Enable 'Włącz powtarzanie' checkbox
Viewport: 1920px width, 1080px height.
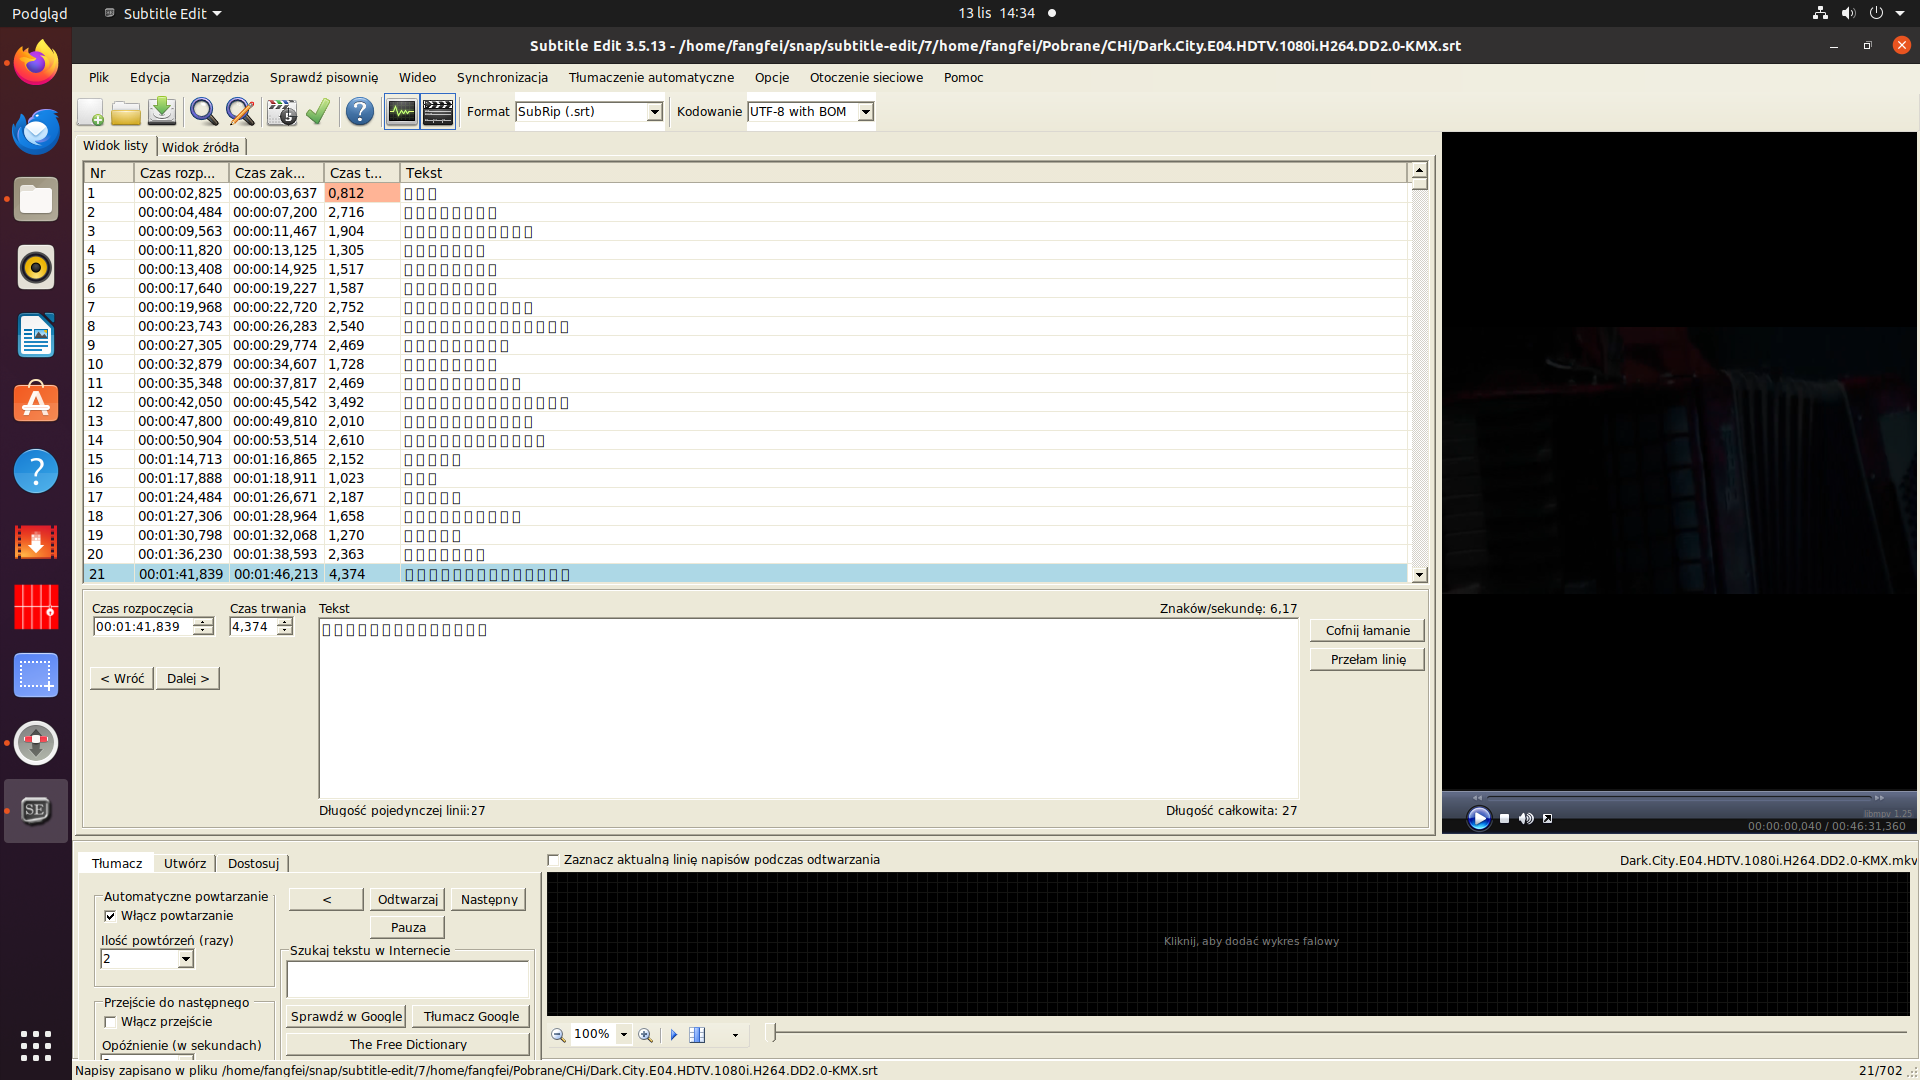110,915
